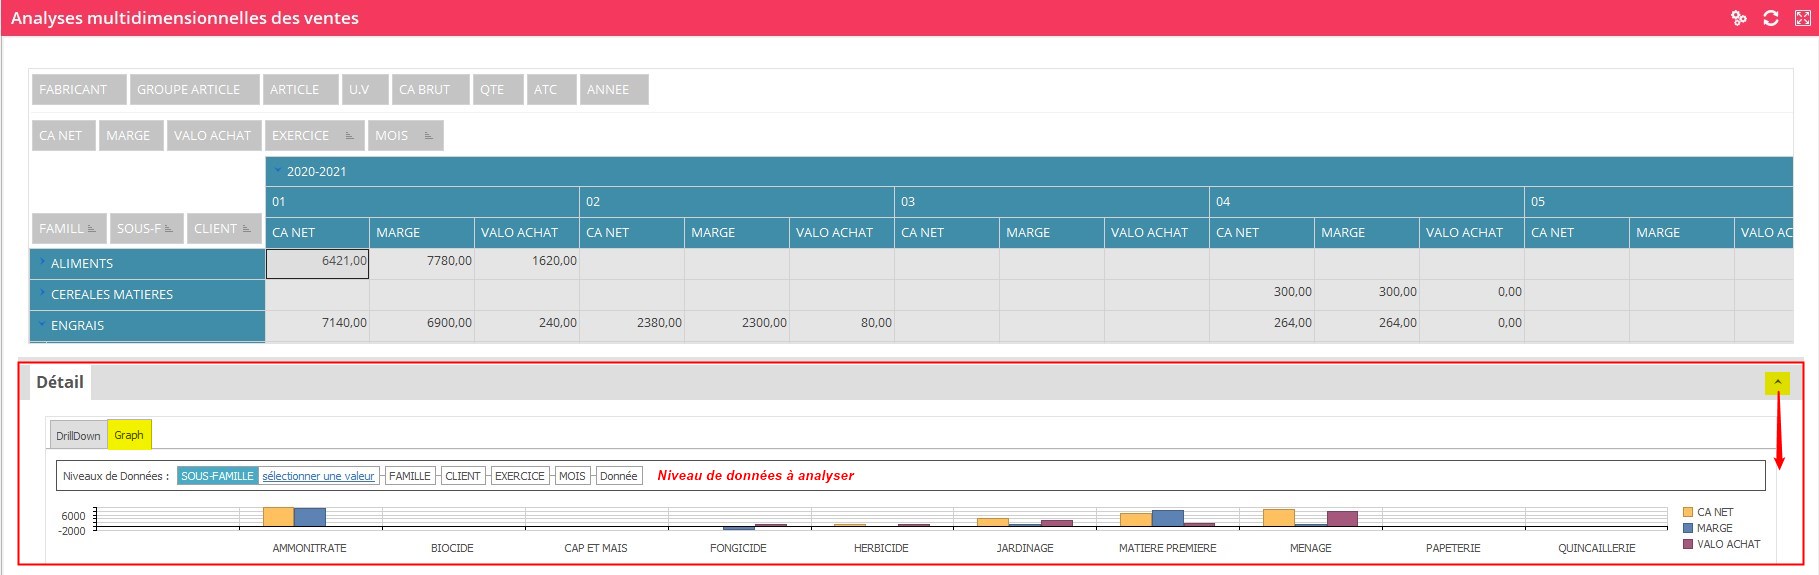The height and width of the screenshot is (575, 1819).
Task: Select the 6421,00 ALIMENTS cell
Action: pyautogui.click(x=317, y=263)
